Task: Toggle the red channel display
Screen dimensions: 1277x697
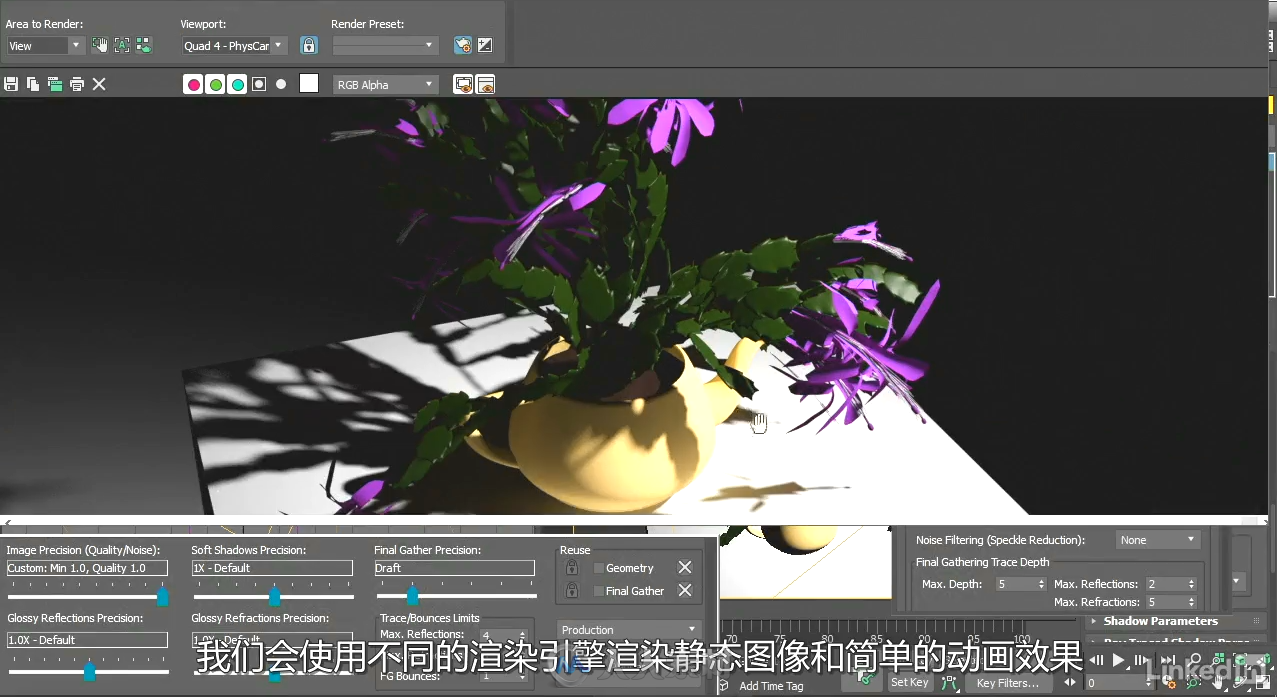Action: 193,84
